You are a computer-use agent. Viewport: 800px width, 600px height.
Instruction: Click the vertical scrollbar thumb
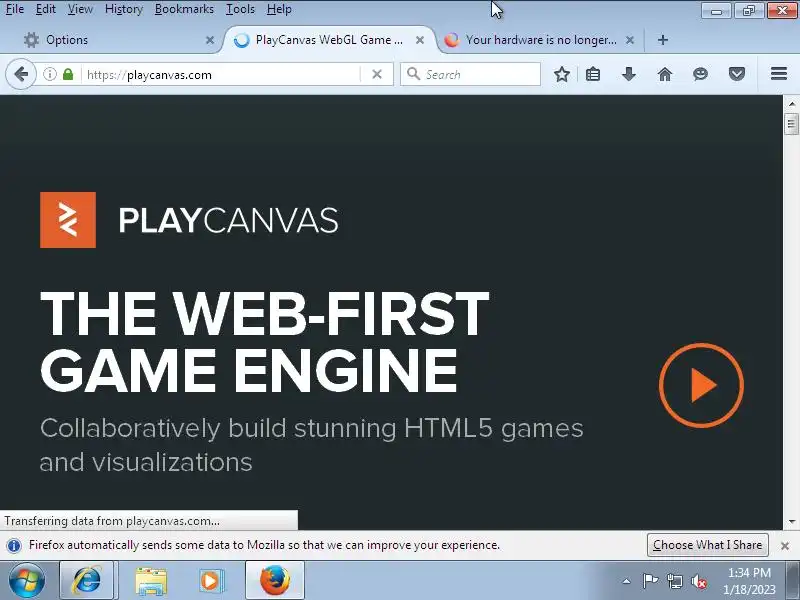[792, 123]
